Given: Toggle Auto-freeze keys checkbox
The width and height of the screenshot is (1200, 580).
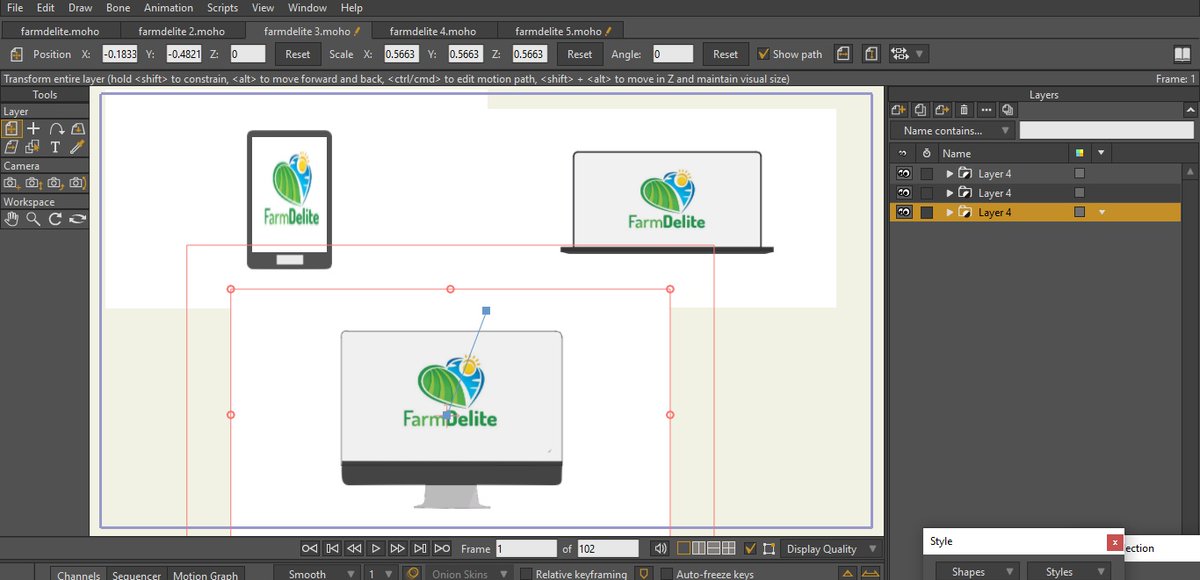Looking at the screenshot, I should [x=667, y=574].
